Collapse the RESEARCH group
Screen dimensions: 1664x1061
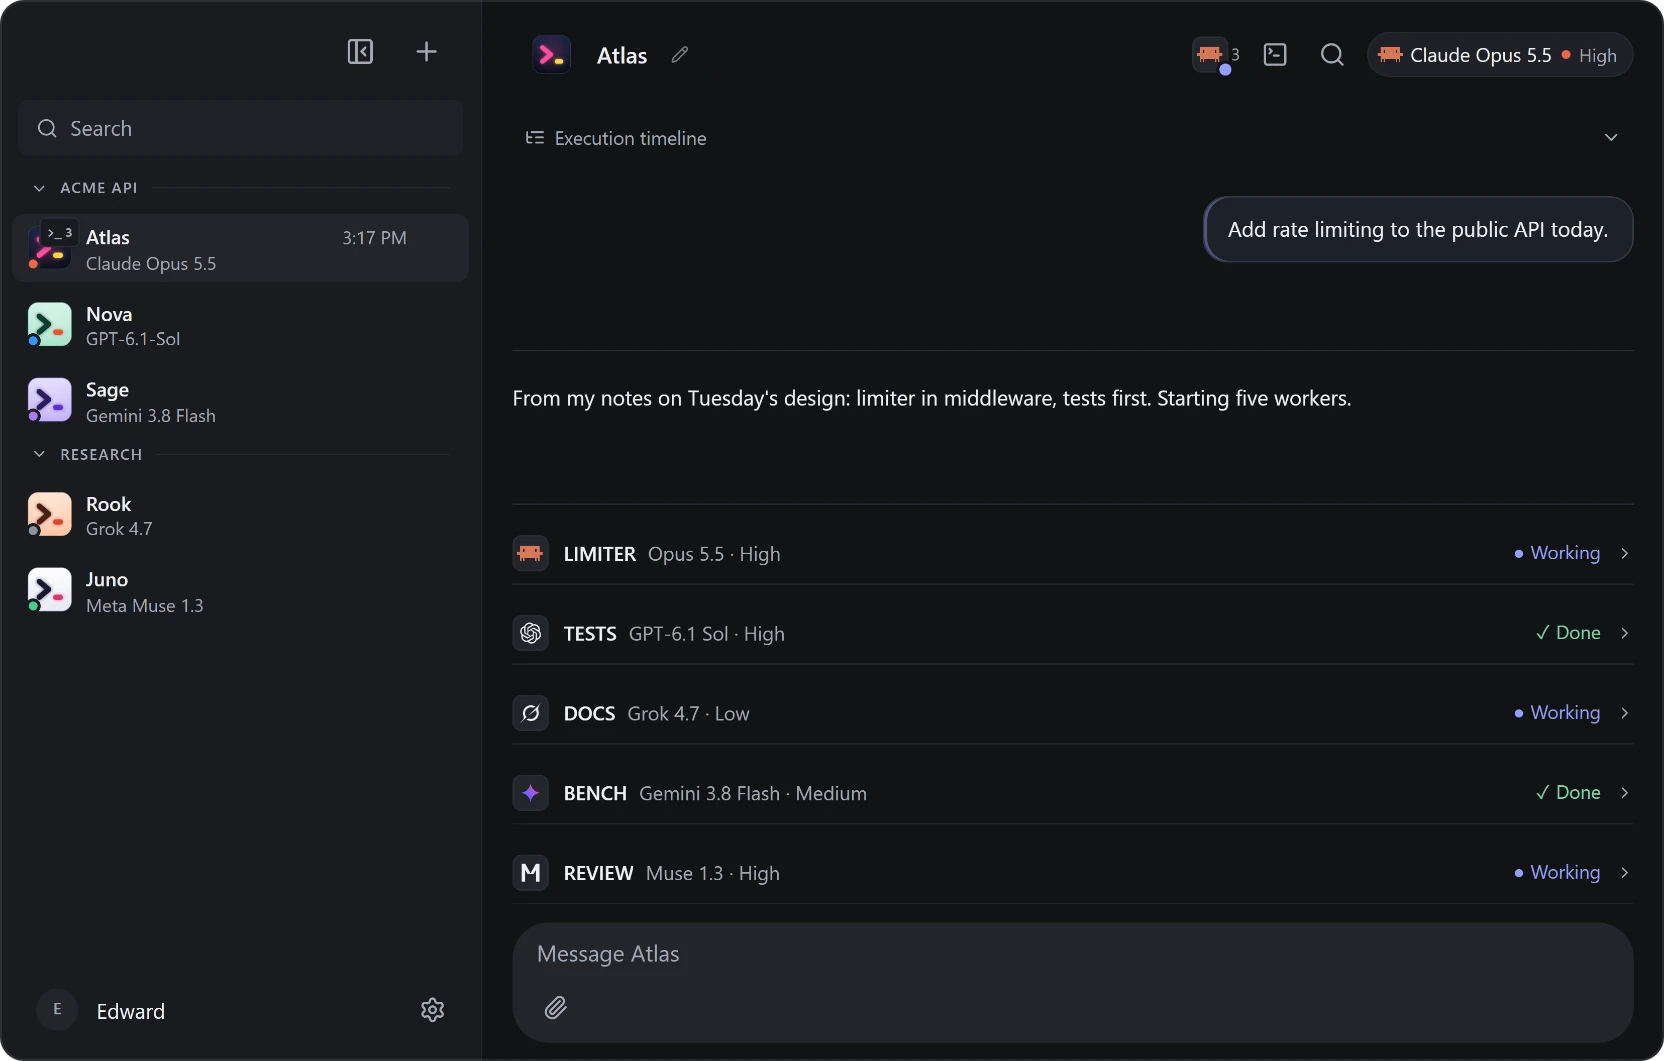[39, 454]
